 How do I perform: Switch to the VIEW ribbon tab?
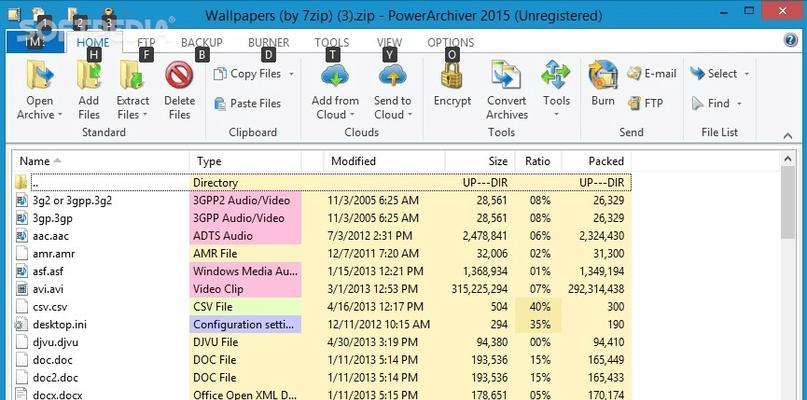(390, 43)
